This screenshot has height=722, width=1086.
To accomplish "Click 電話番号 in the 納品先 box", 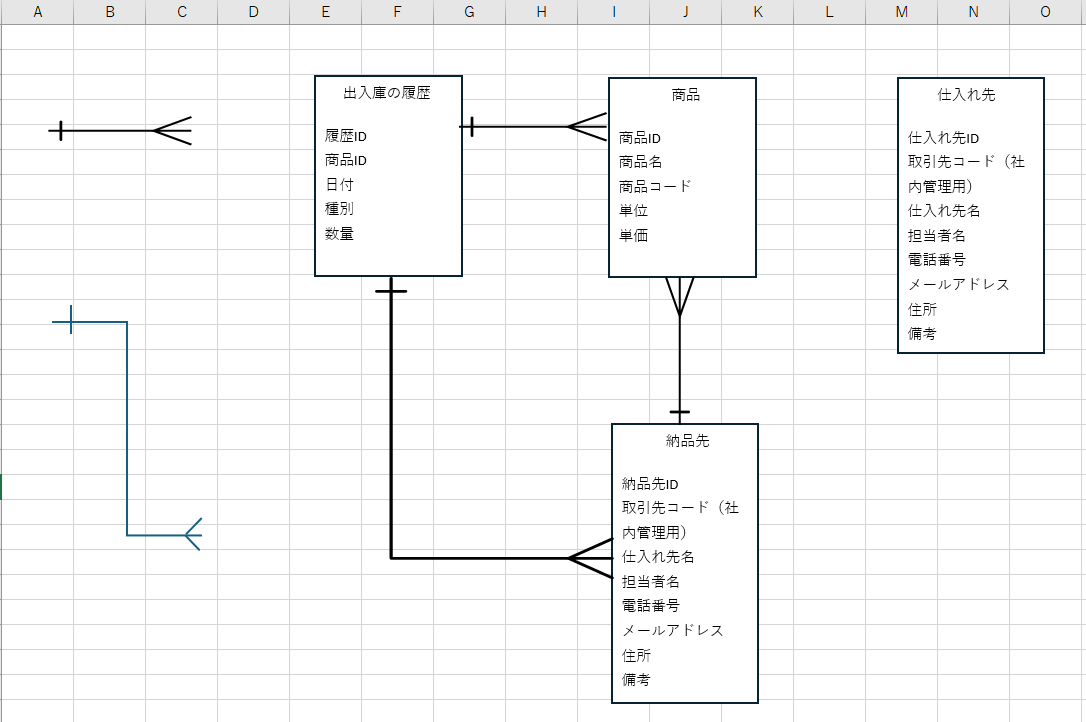I will 650,606.
